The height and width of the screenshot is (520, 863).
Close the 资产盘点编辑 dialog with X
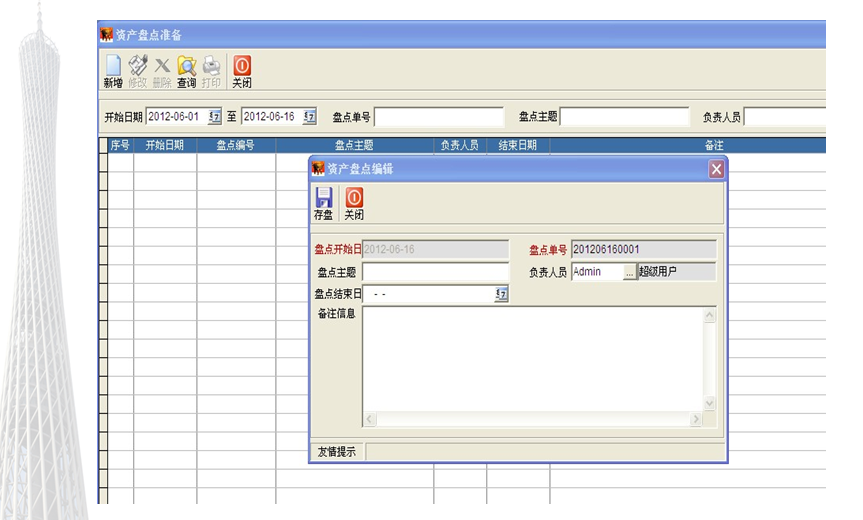(716, 169)
